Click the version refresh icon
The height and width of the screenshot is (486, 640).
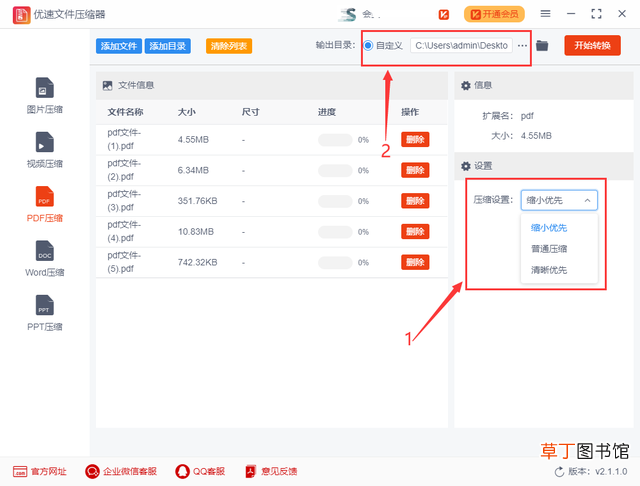pos(559,472)
